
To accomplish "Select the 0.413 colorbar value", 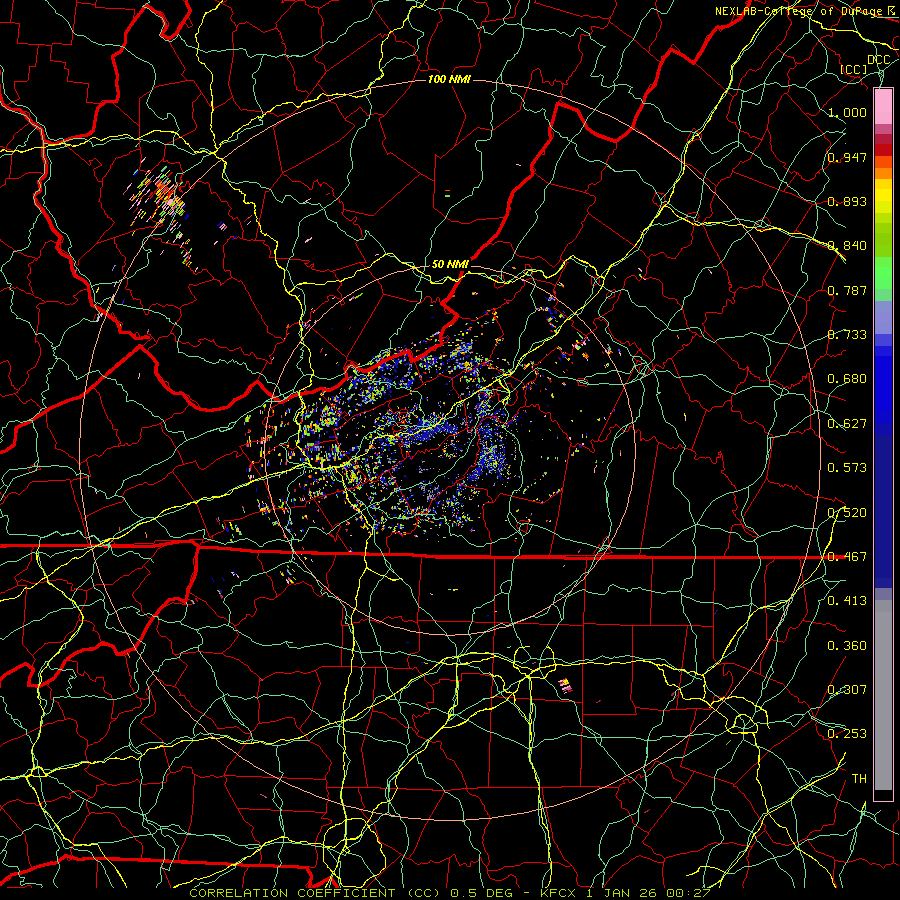I will coord(847,601).
